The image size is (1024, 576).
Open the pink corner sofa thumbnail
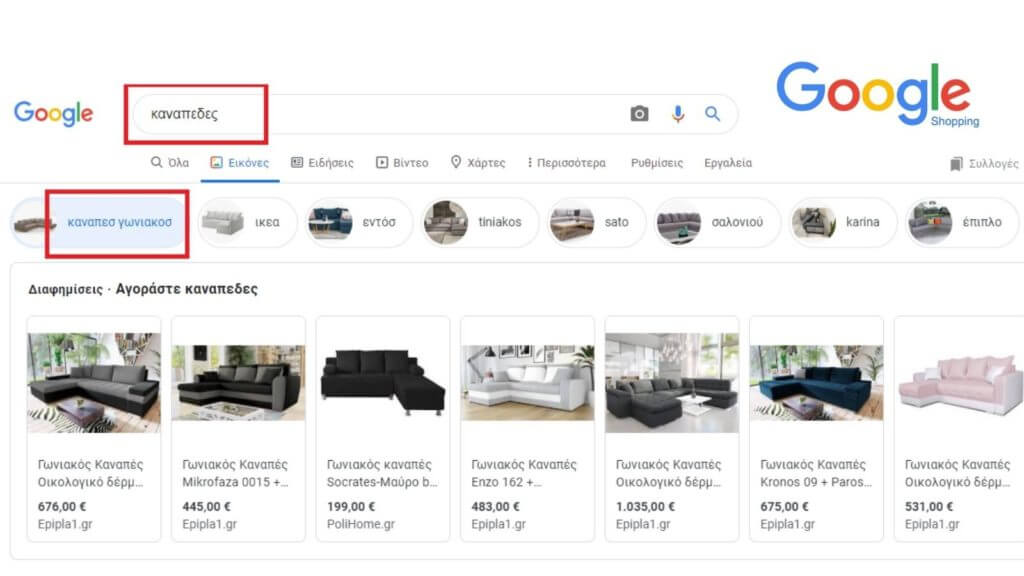(960, 381)
